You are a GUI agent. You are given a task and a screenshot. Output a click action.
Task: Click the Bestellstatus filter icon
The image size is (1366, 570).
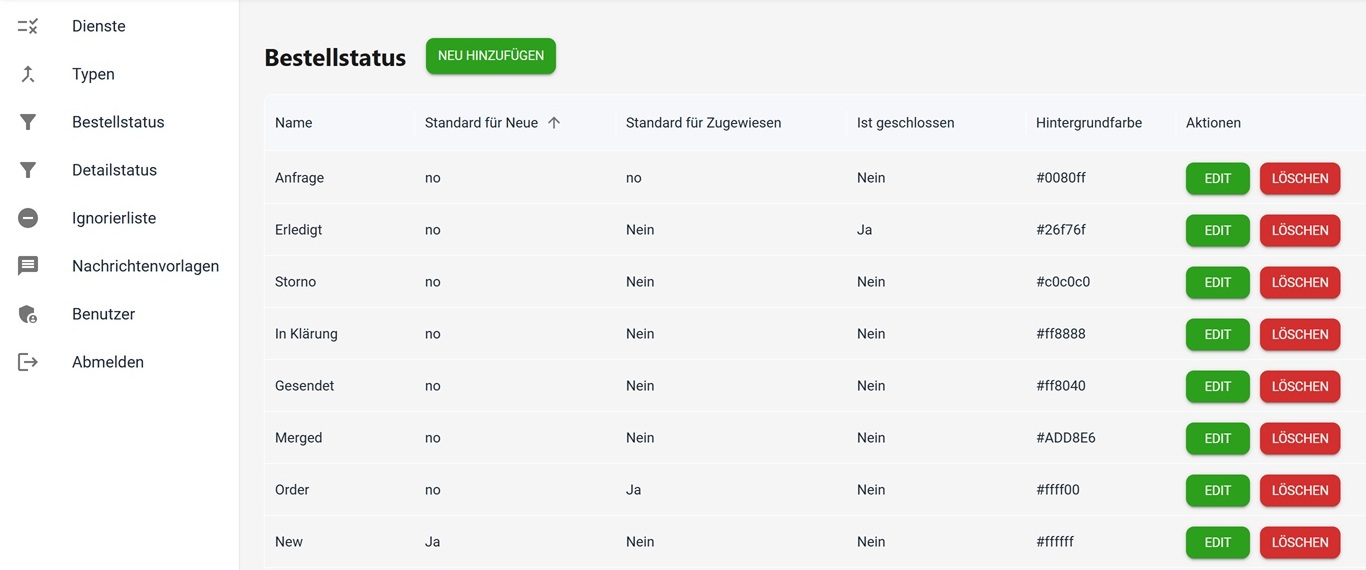(28, 122)
